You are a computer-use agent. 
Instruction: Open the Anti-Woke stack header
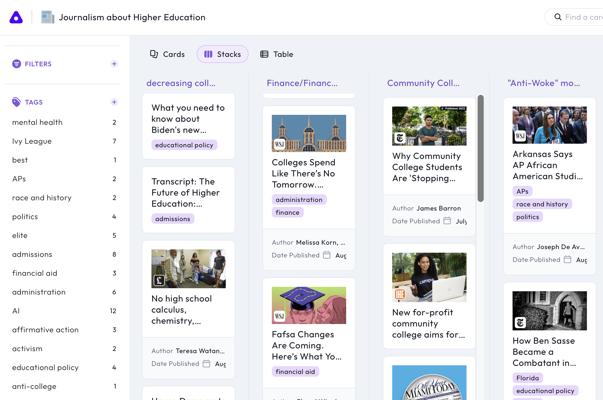[x=543, y=83]
